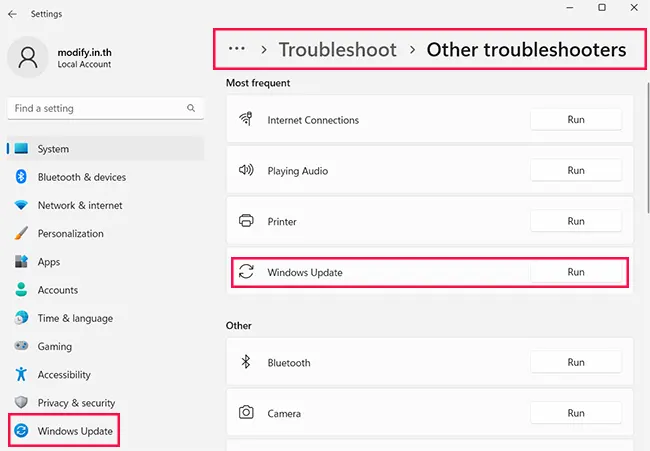This screenshot has height=451, width=650.
Task: Click the Find a setting search box
Action: point(98,108)
